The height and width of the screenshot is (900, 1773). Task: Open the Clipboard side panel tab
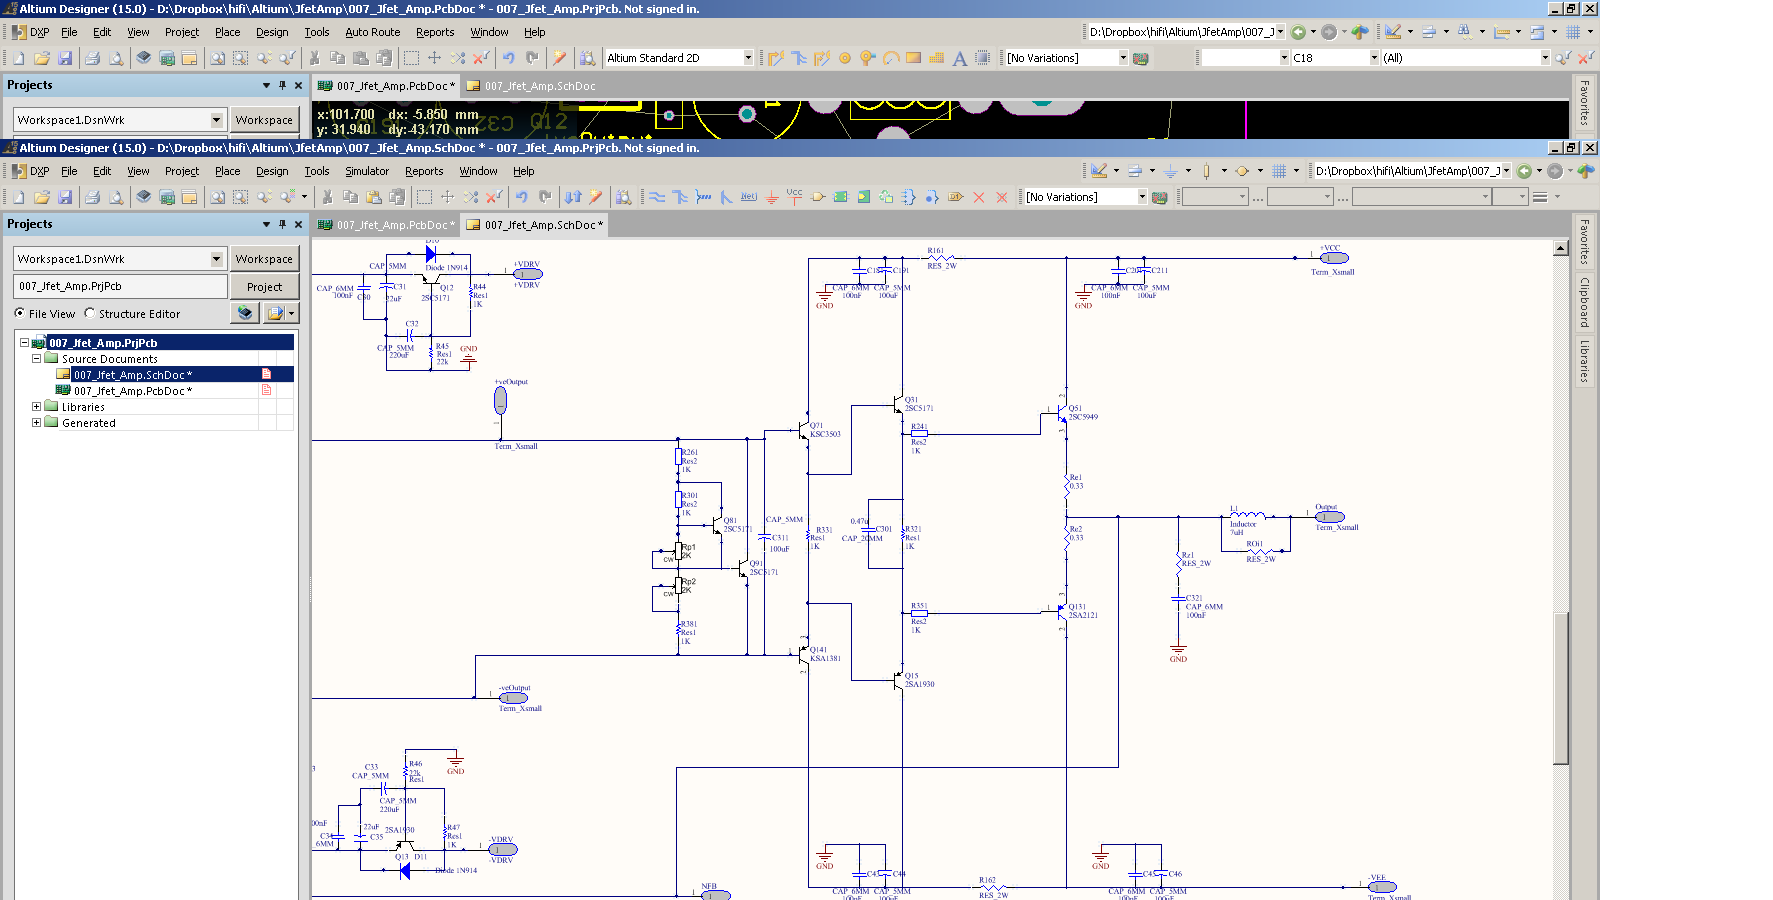[1584, 302]
